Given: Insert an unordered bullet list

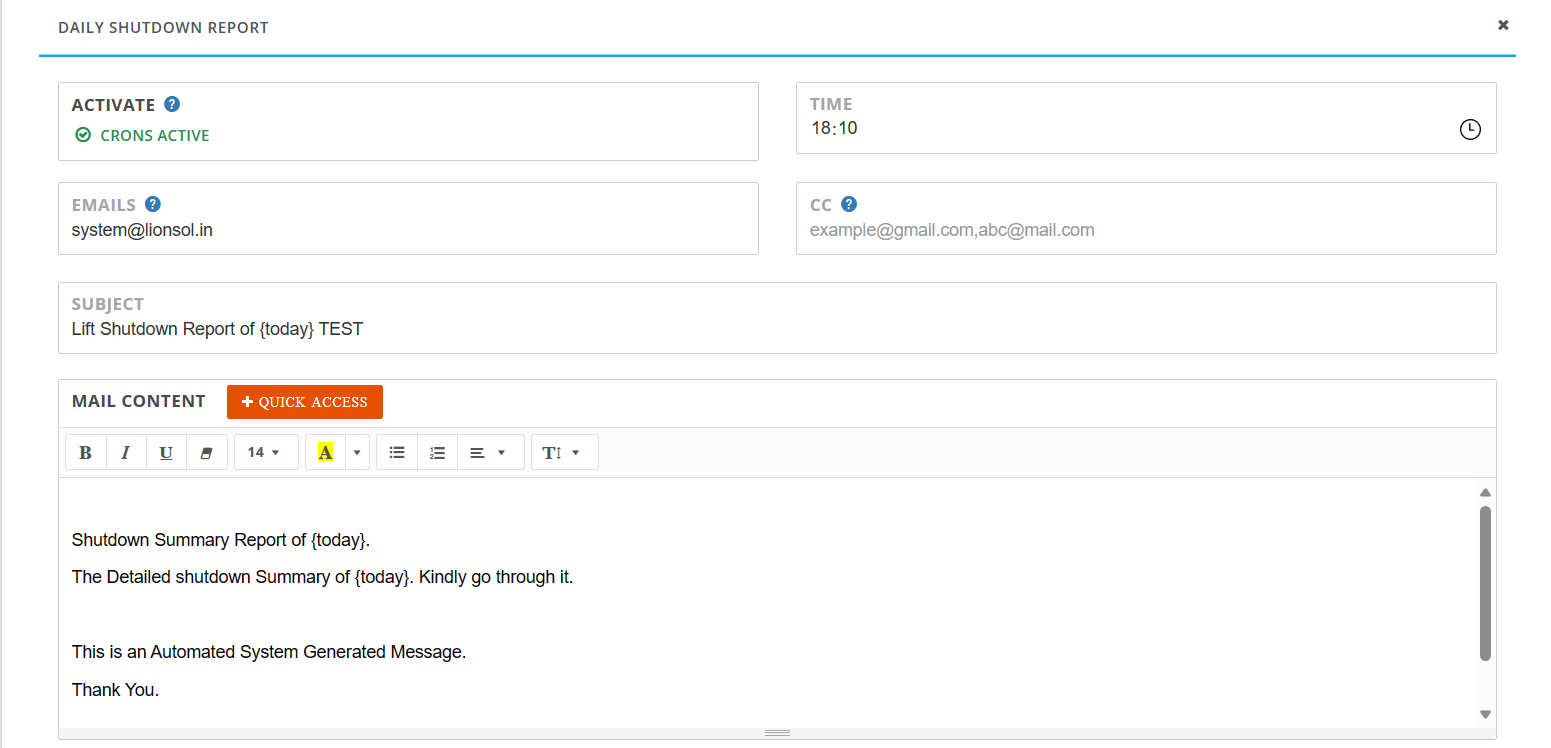Looking at the screenshot, I should pos(397,453).
